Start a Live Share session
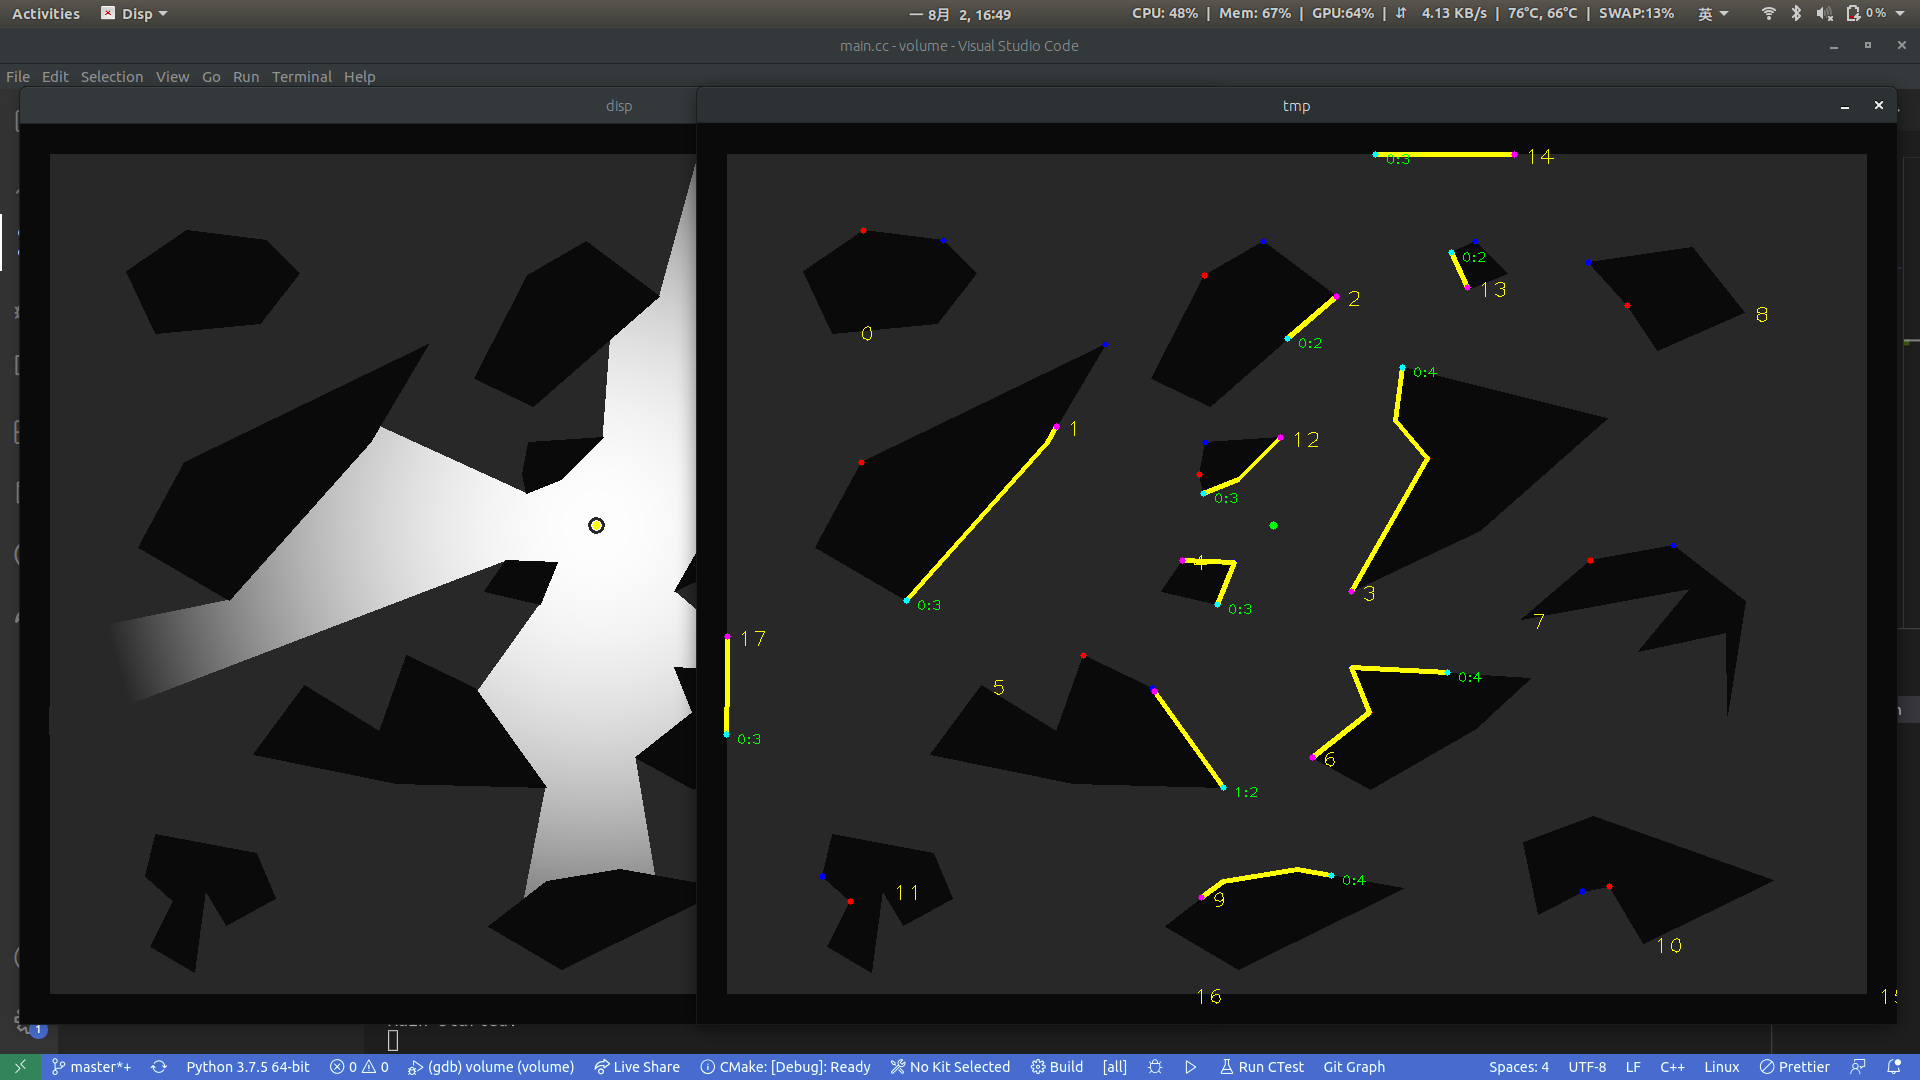Image resolution: width=1920 pixels, height=1080 pixels. [x=637, y=1067]
